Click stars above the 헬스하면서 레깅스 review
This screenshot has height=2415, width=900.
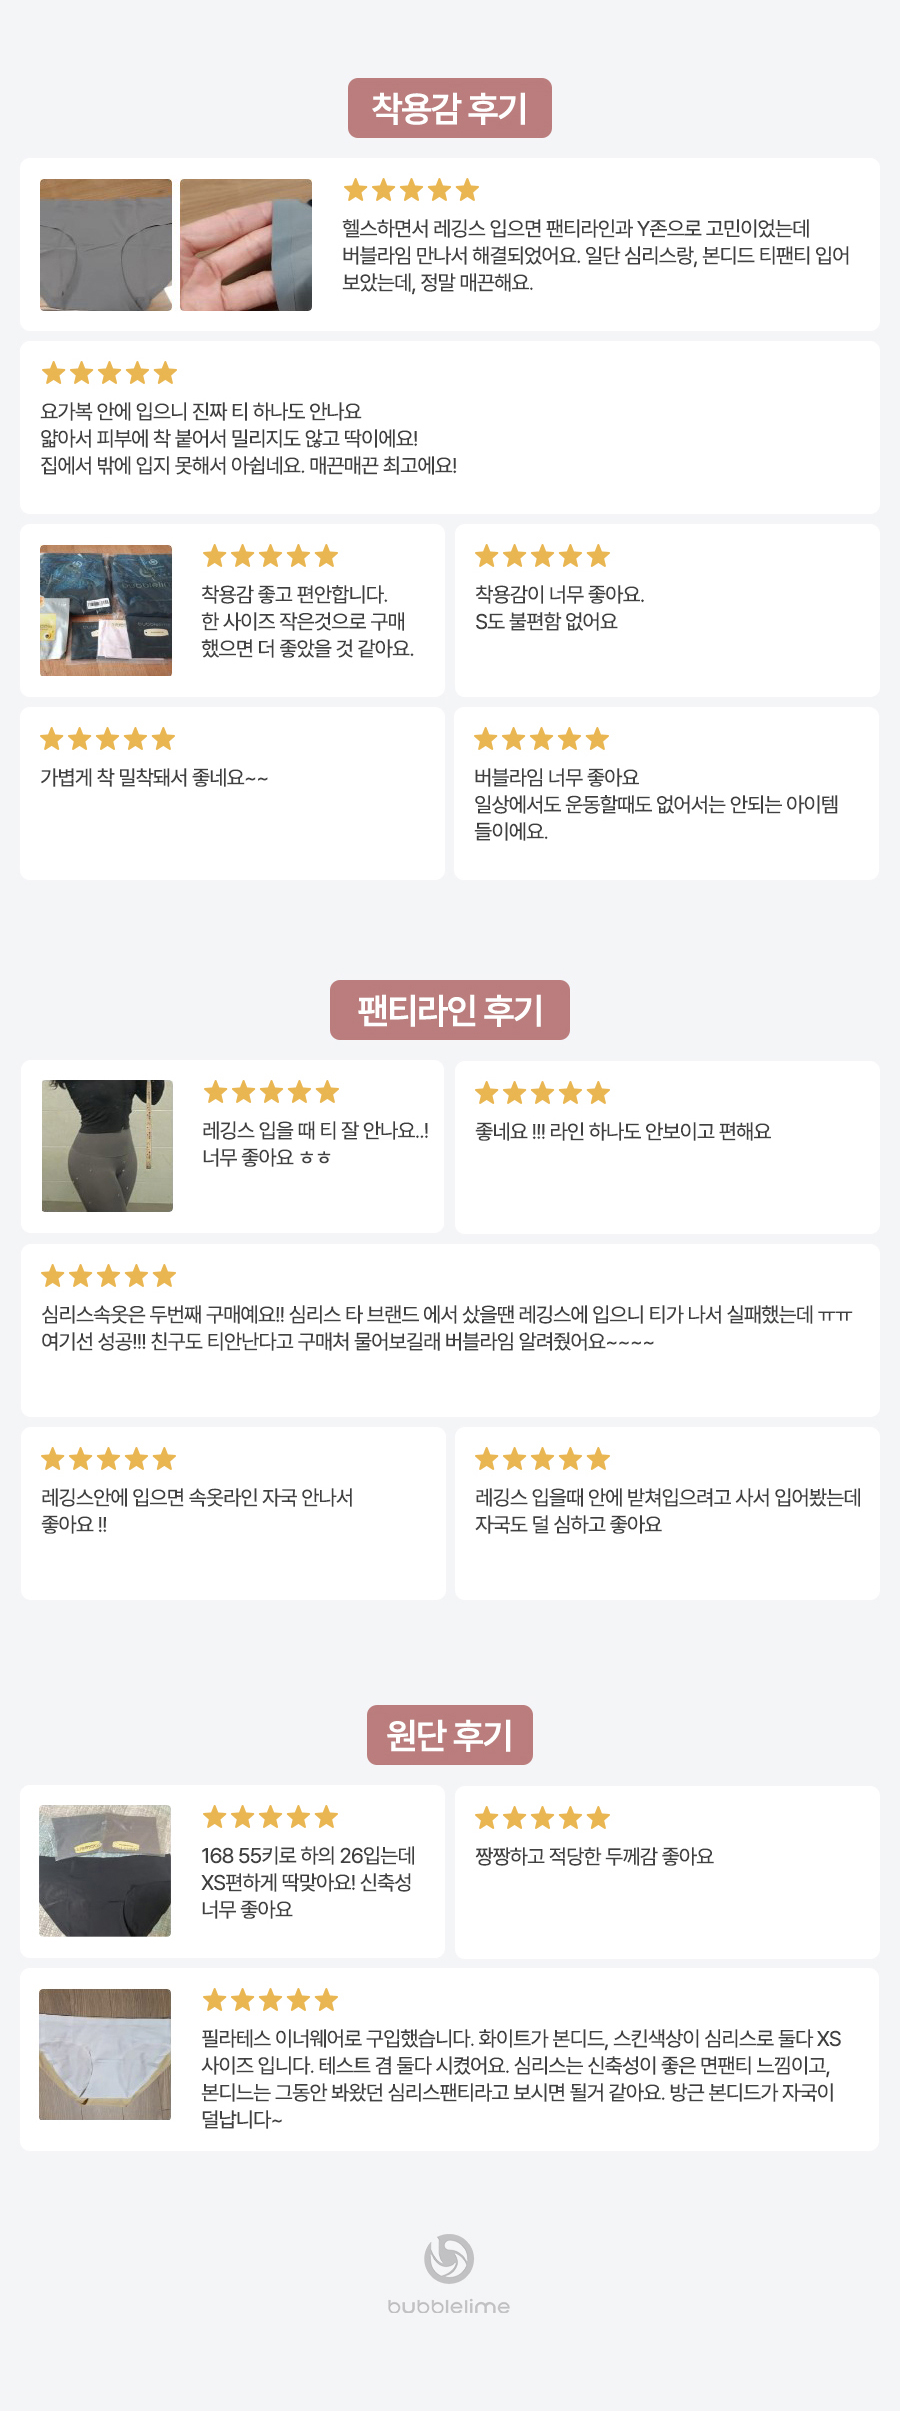coord(411,190)
